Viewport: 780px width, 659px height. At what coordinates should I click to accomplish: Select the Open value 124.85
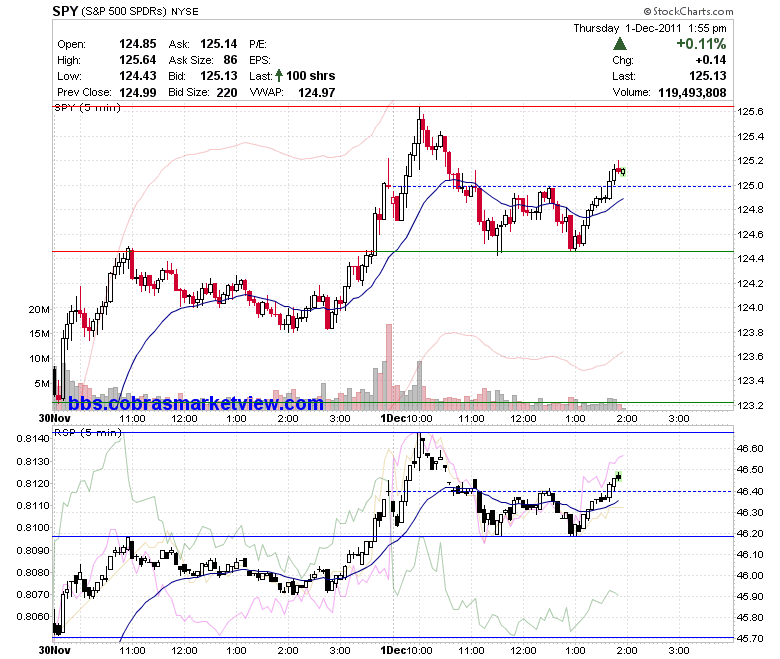[x=137, y=44]
